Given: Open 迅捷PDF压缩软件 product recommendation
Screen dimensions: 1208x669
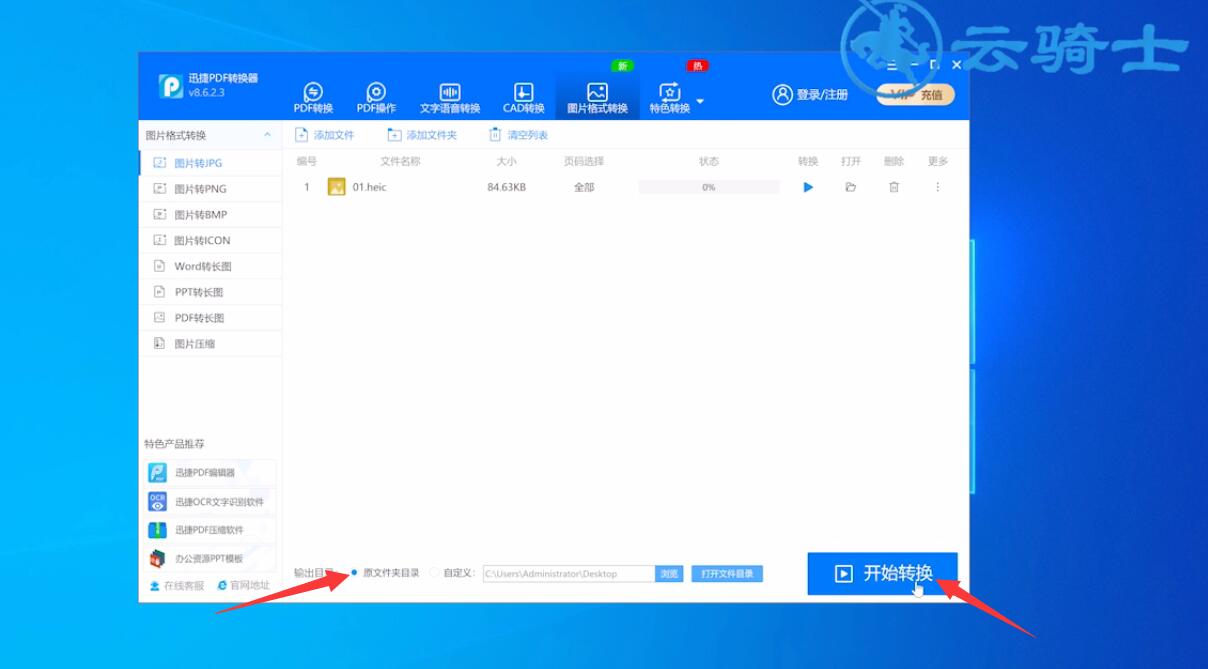Looking at the screenshot, I should pos(212,530).
